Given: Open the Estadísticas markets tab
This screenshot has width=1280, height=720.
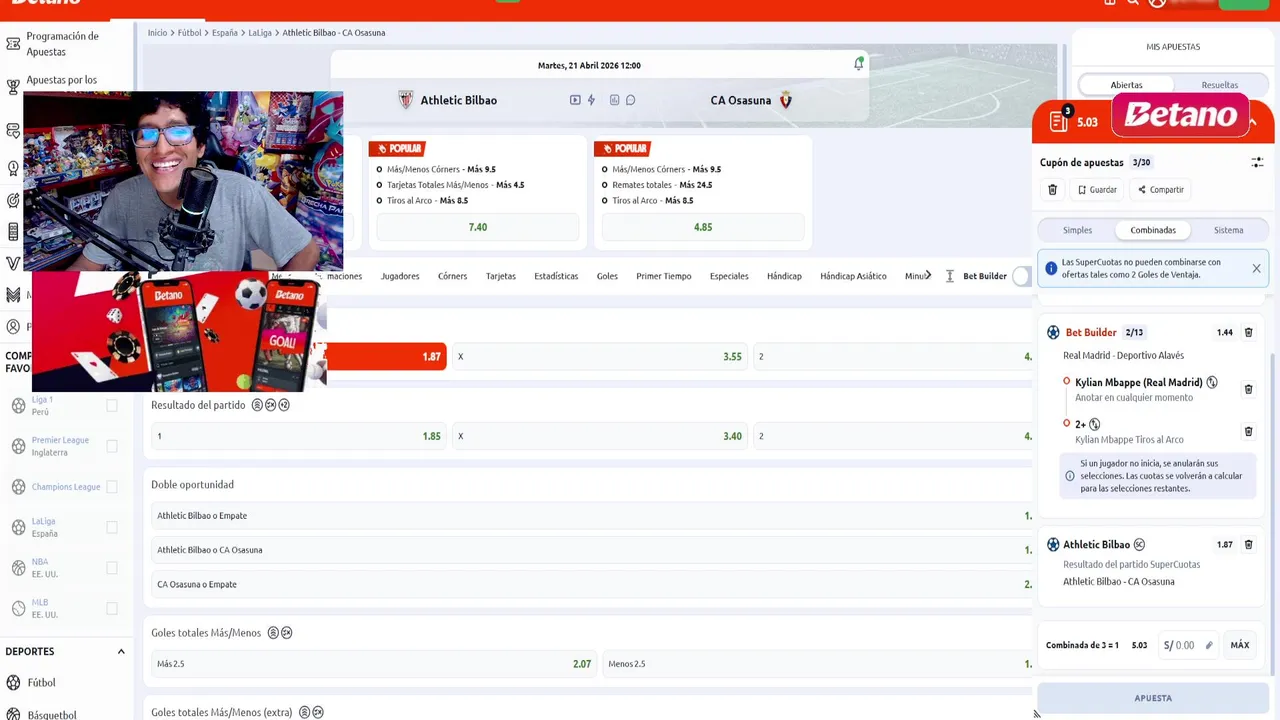Looking at the screenshot, I should [x=556, y=276].
